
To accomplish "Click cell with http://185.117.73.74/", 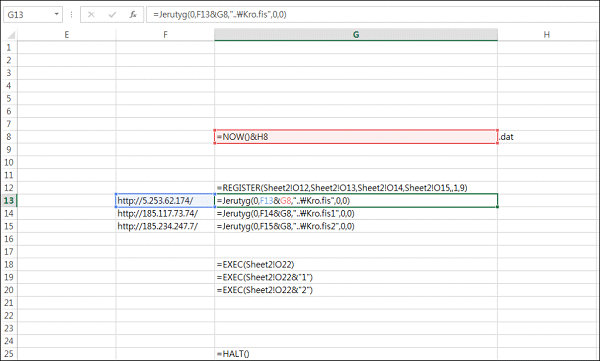I will point(165,213).
